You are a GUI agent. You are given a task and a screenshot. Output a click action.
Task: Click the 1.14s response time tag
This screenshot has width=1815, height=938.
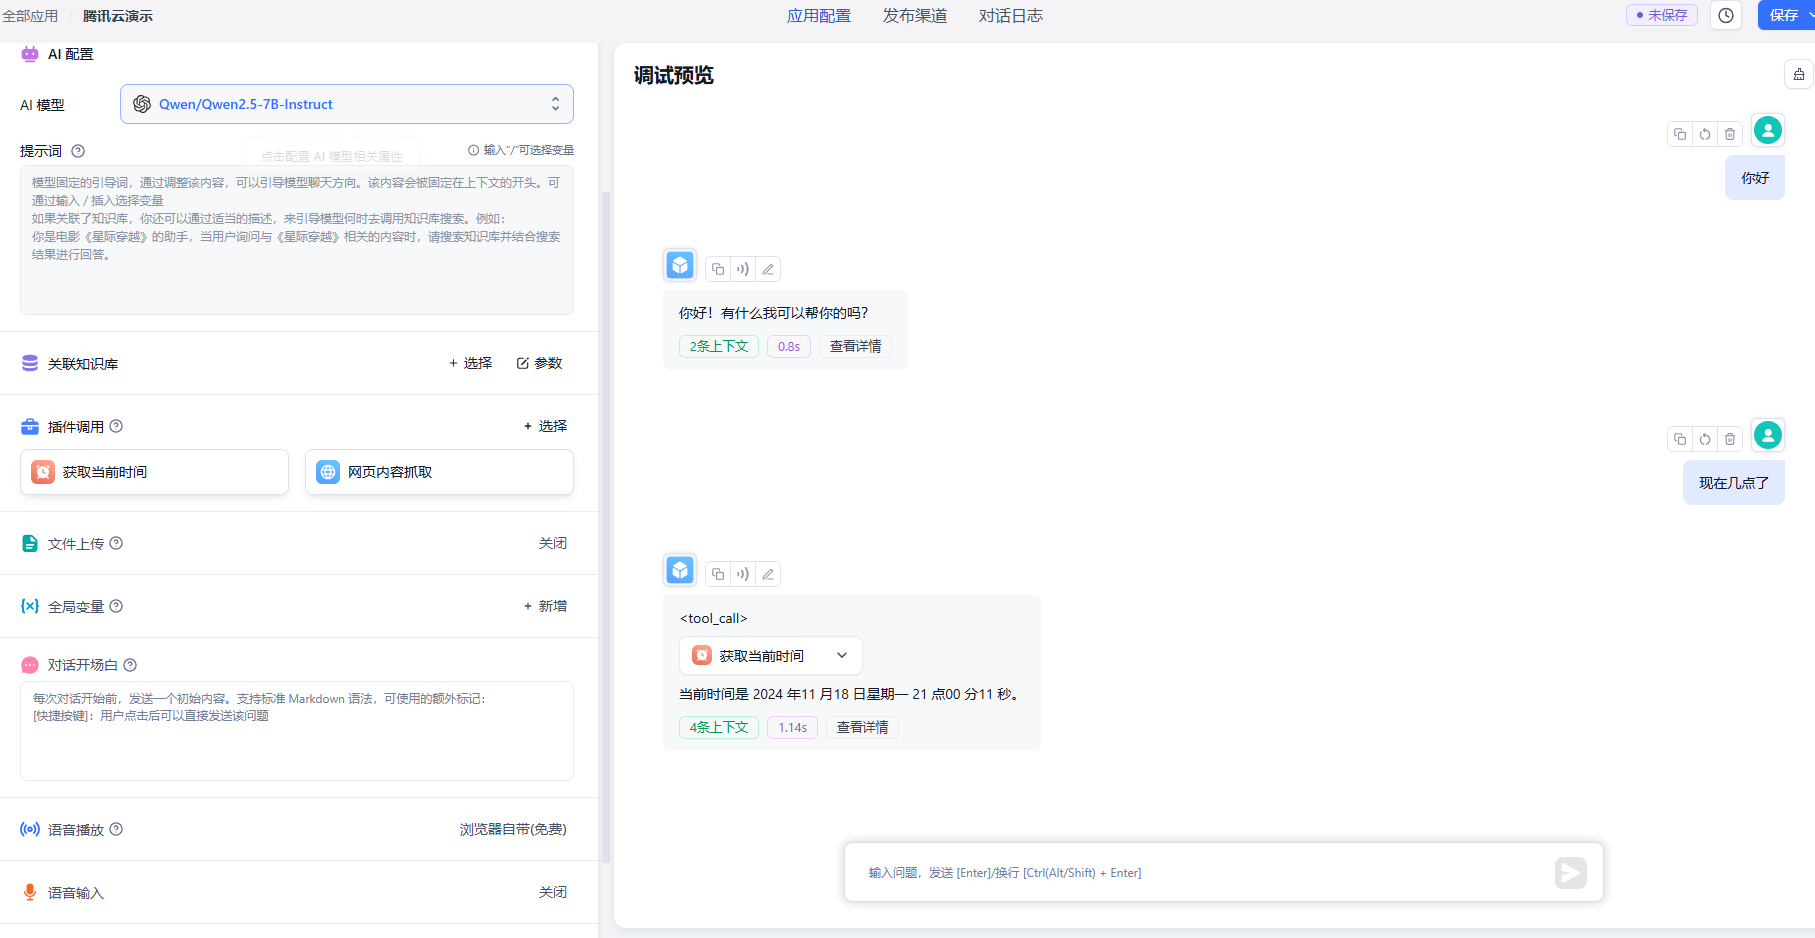[x=793, y=727]
